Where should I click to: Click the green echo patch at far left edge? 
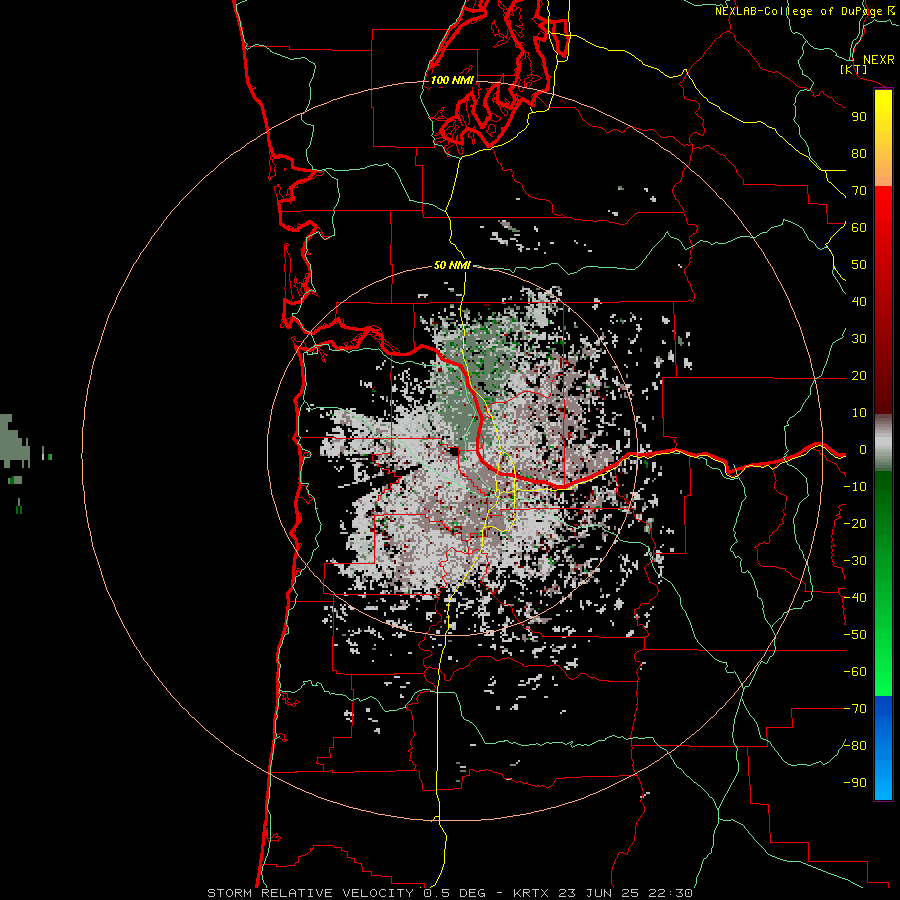click(x=13, y=442)
